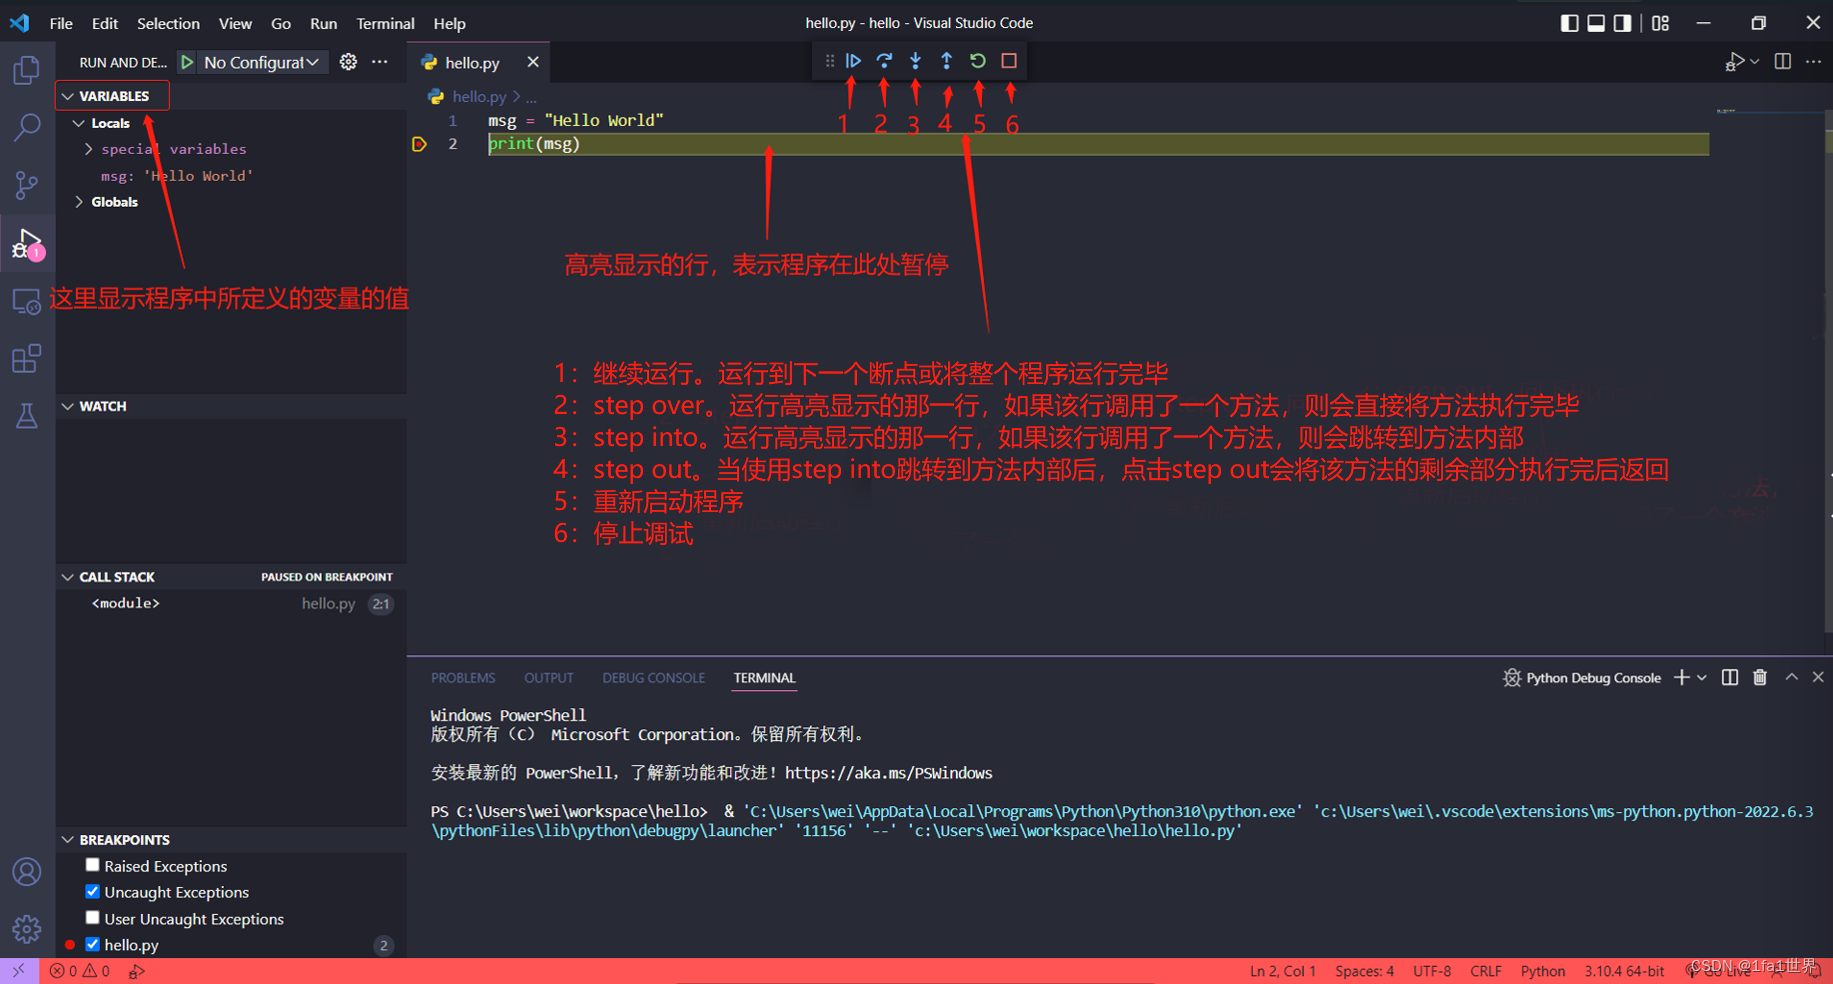Click Ln 2, Col 1 cursor position
Viewport: 1833px width, 984px height.
coord(1283,971)
